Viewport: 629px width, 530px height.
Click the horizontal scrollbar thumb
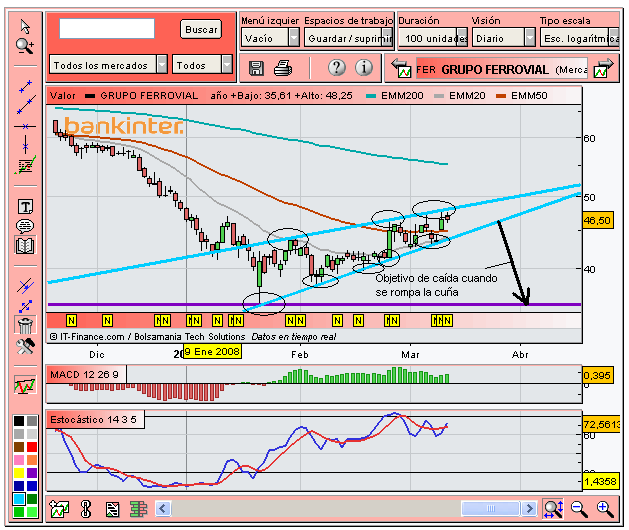(x=490, y=509)
